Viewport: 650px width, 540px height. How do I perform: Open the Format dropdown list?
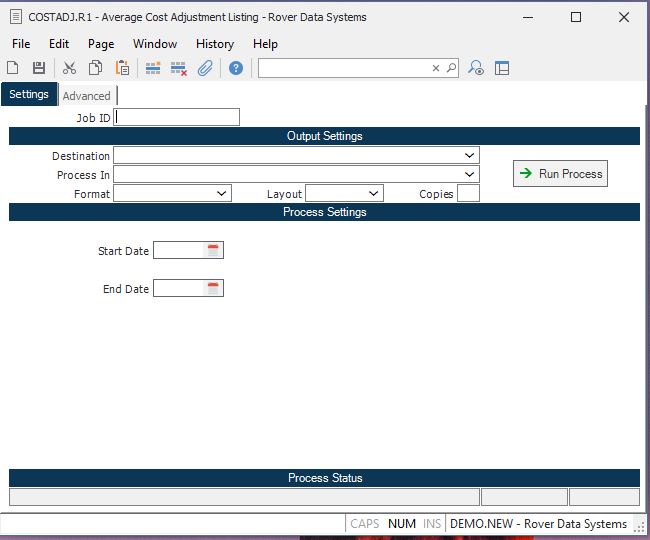pos(221,194)
